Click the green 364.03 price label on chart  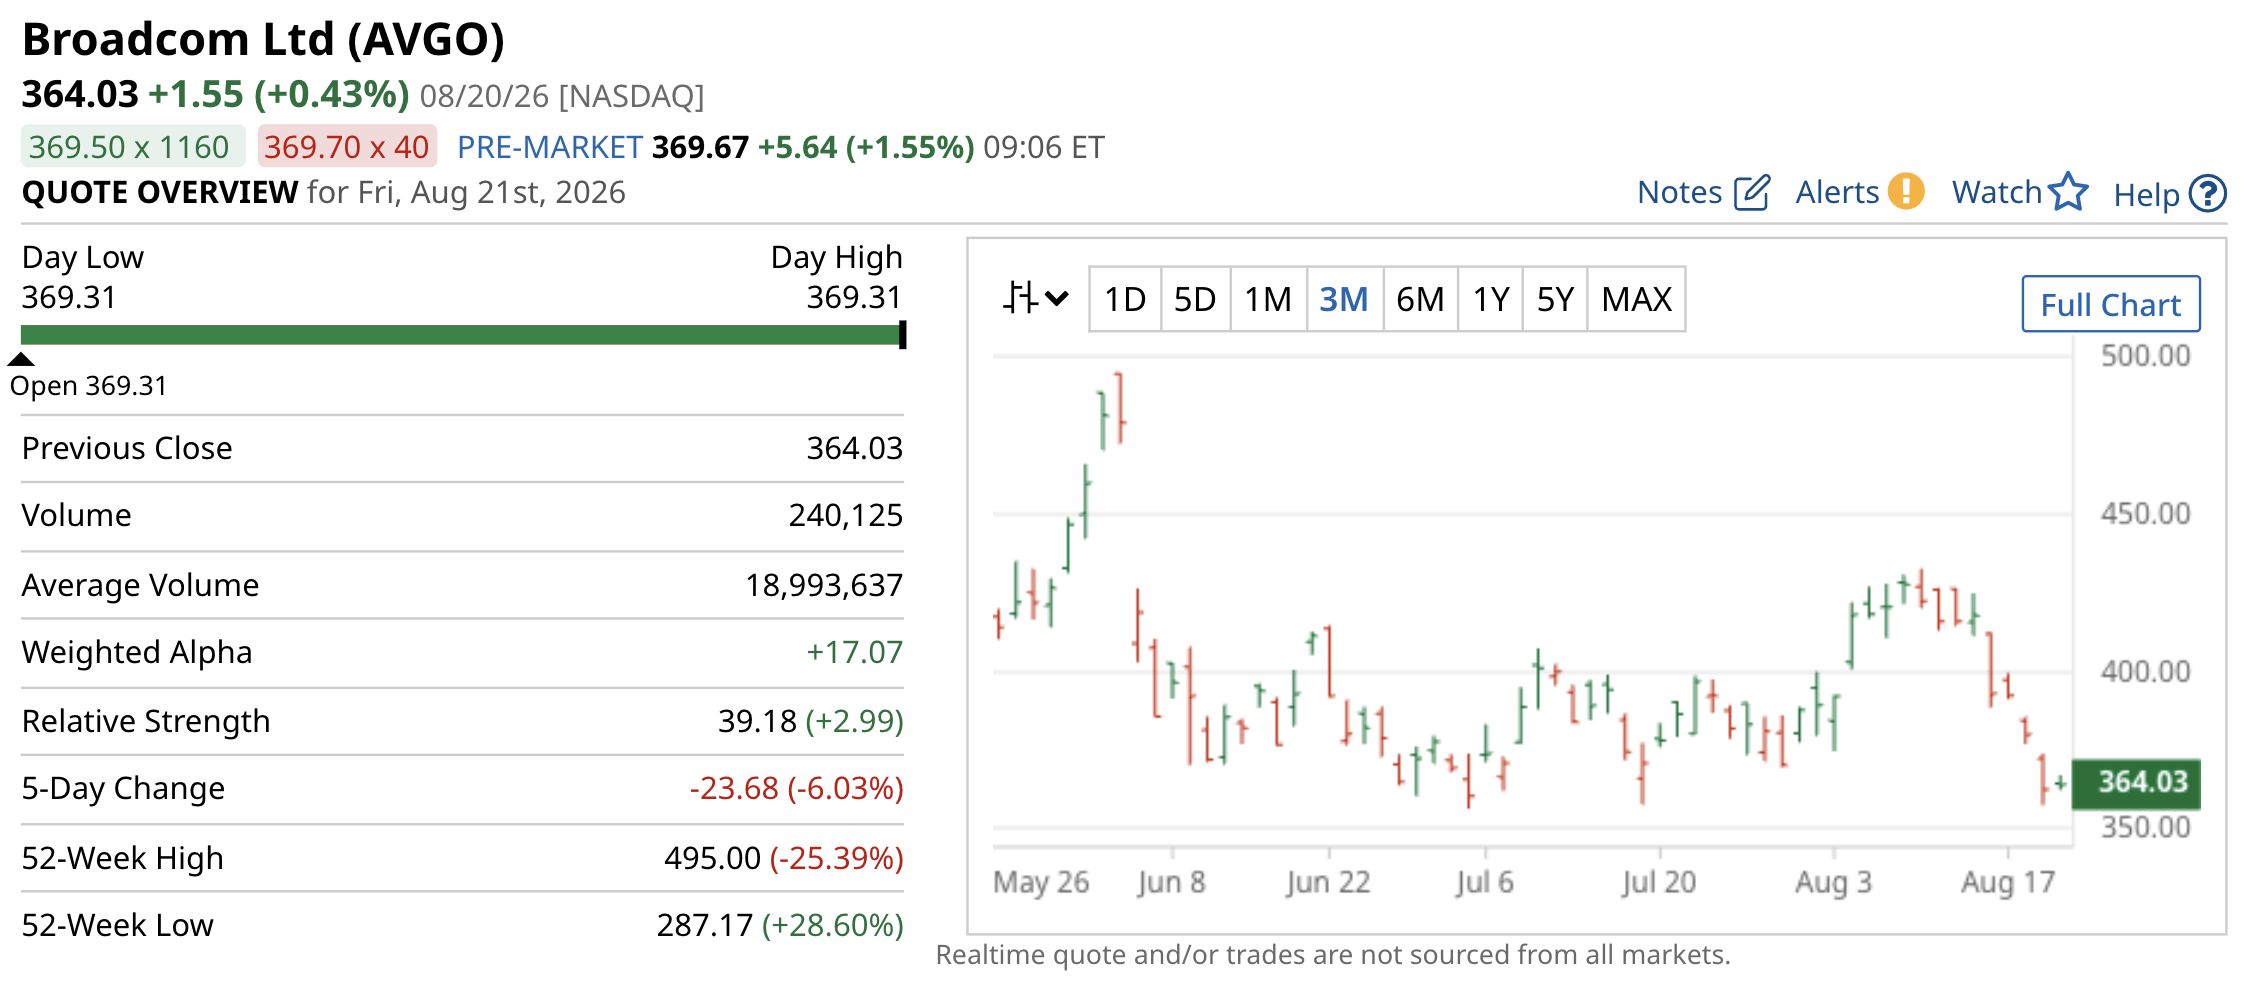point(2136,782)
